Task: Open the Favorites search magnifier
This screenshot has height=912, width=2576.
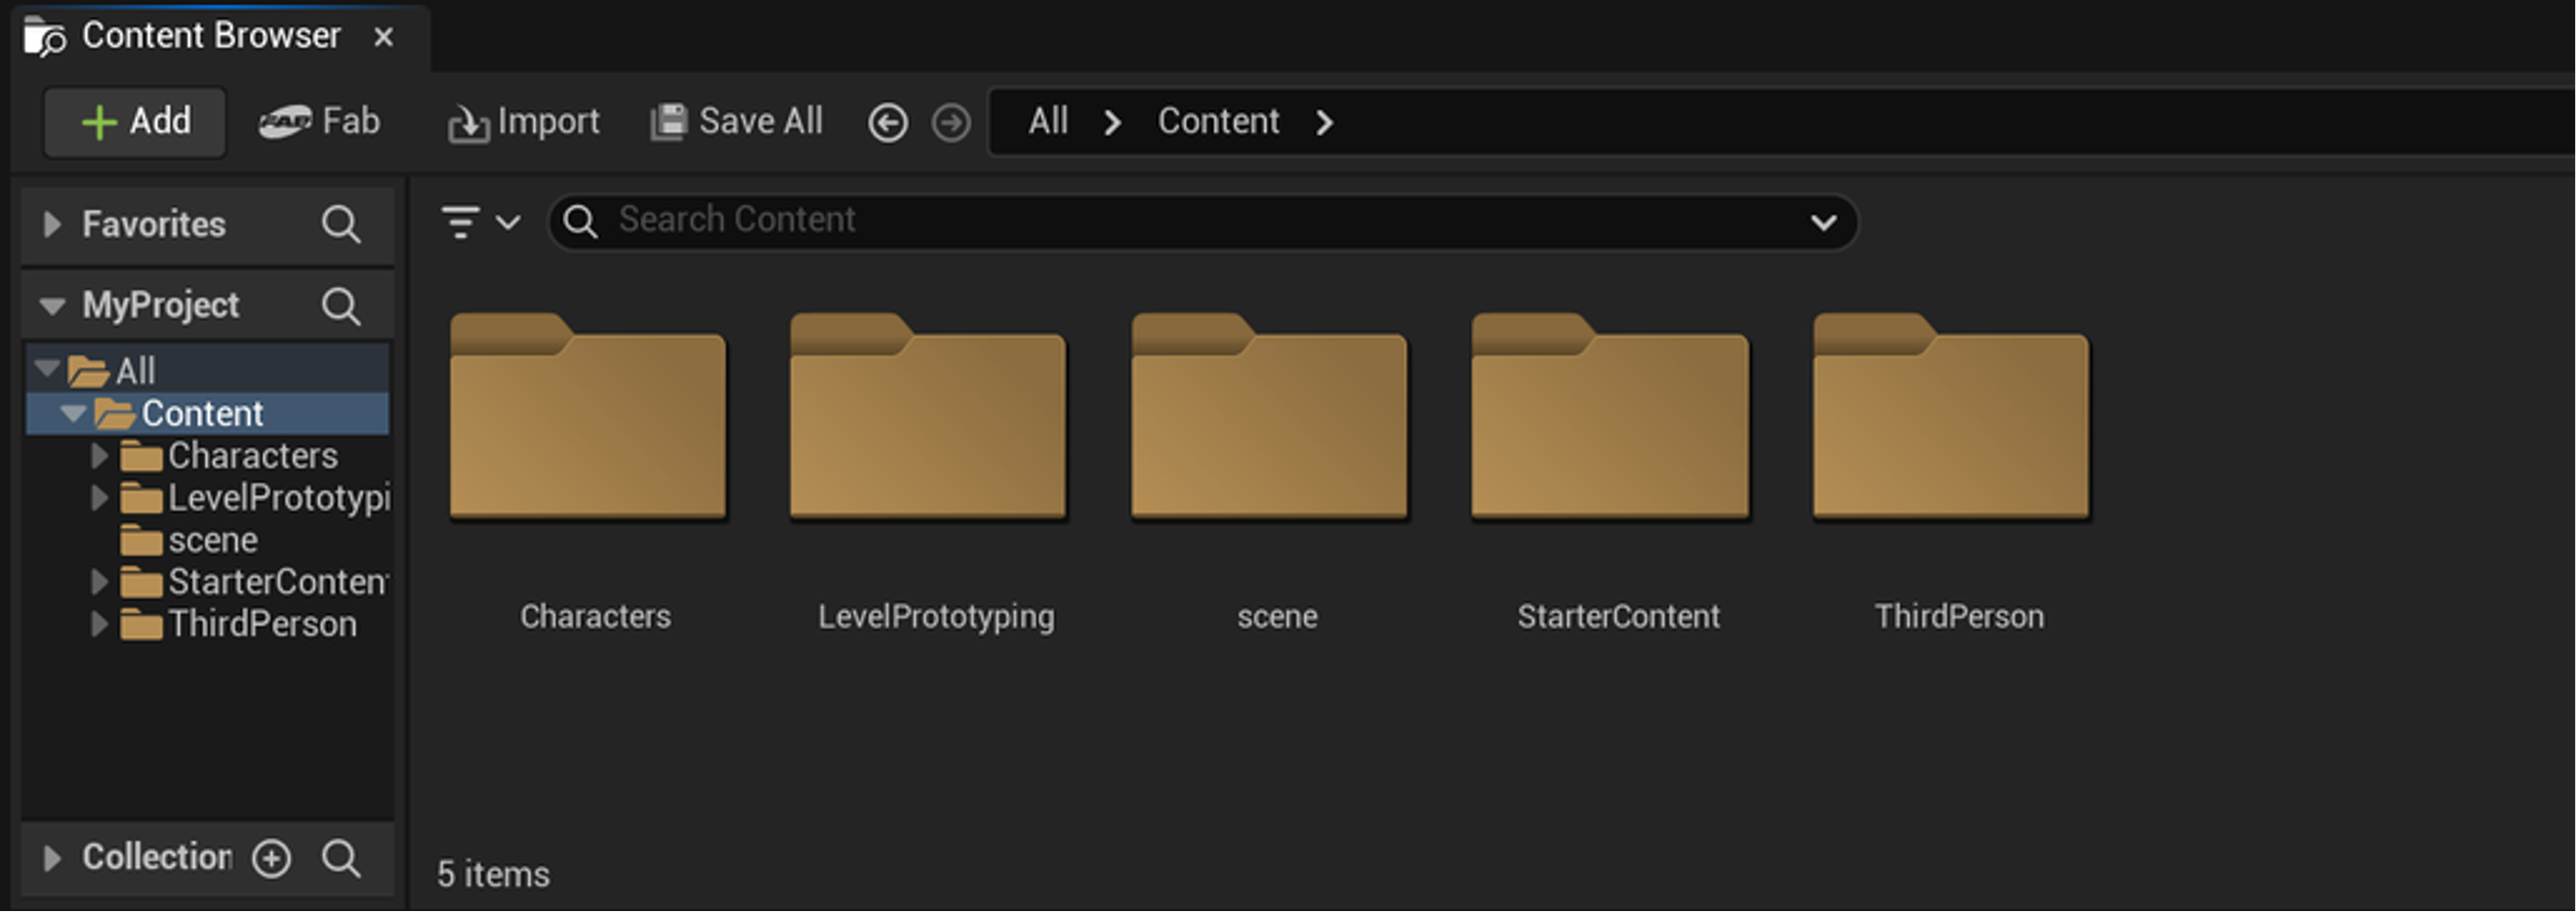Action: point(342,224)
